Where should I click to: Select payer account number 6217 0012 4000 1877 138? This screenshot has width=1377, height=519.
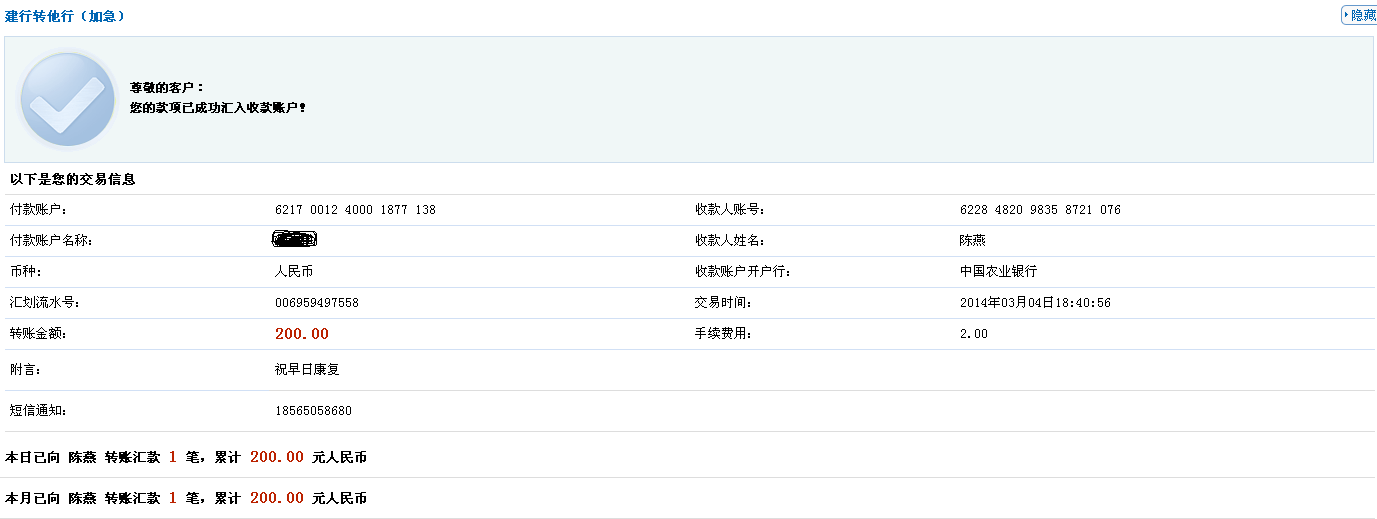click(x=355, y=210)
